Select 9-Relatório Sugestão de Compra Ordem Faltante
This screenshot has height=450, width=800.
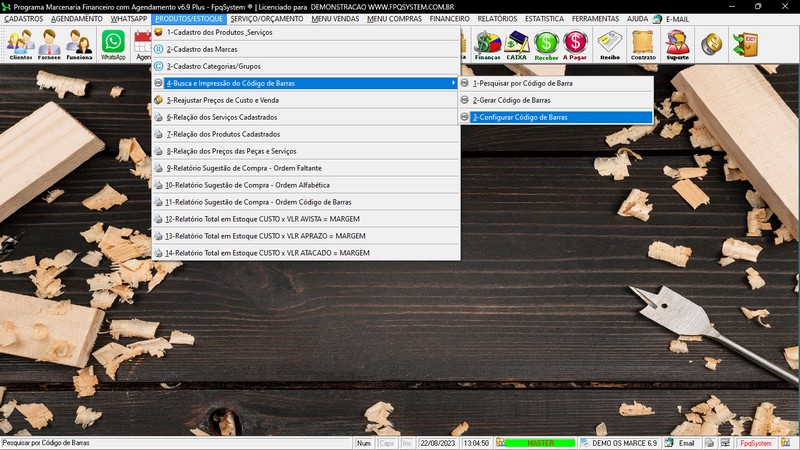click(x=306, y=168)
